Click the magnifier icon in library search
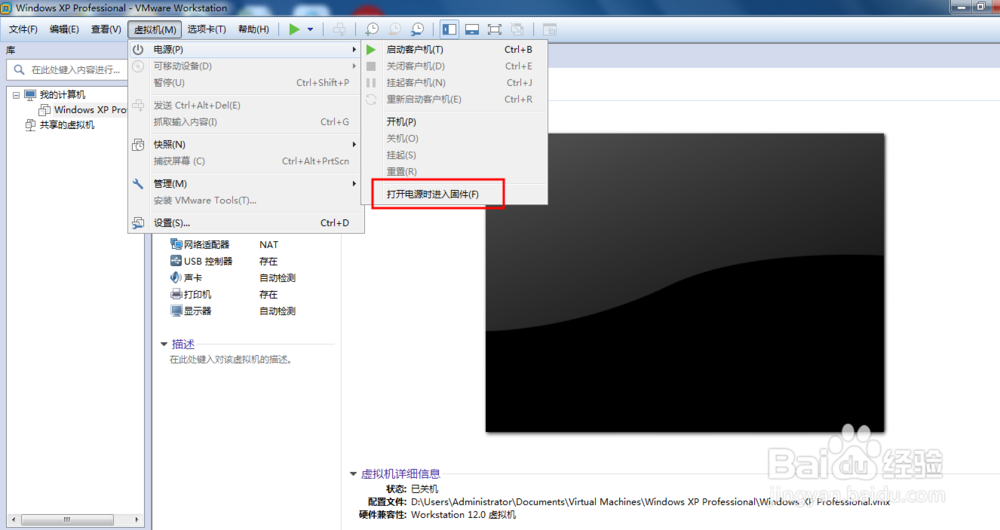 coord(19,70)
